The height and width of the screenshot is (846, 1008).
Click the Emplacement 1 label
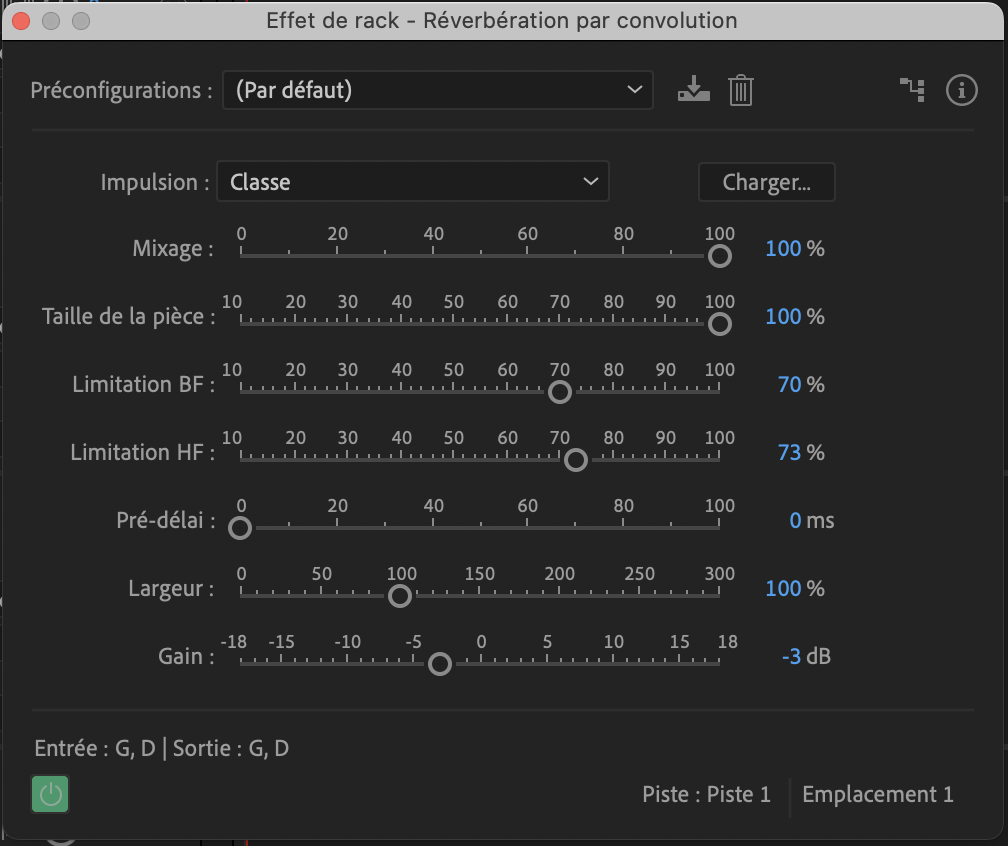pyautogui.click(x=878, y=795)
